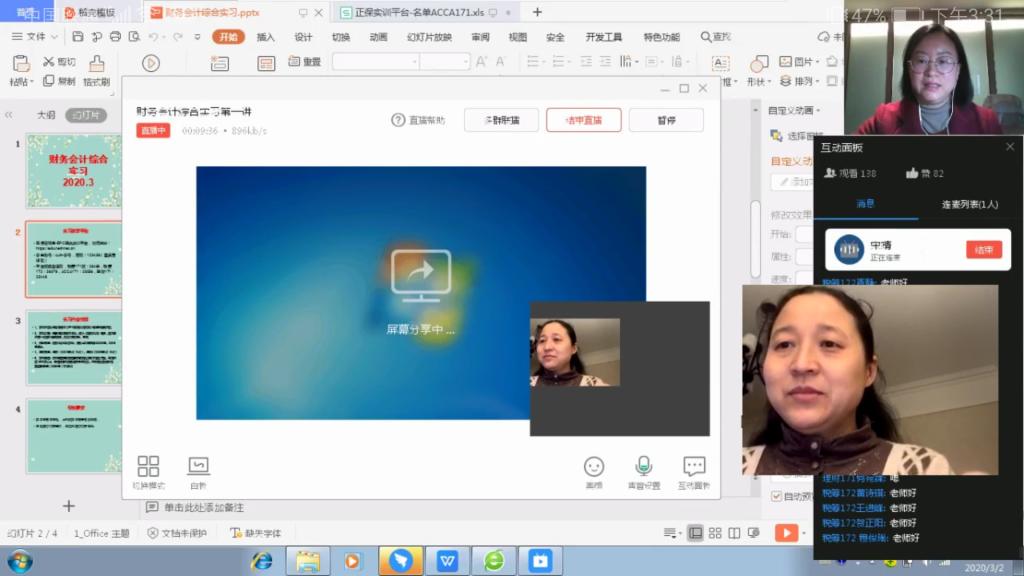This screenshot has height=576, width=1024.
Task: Select the format painter brush icon
Action: pos(97,64)
